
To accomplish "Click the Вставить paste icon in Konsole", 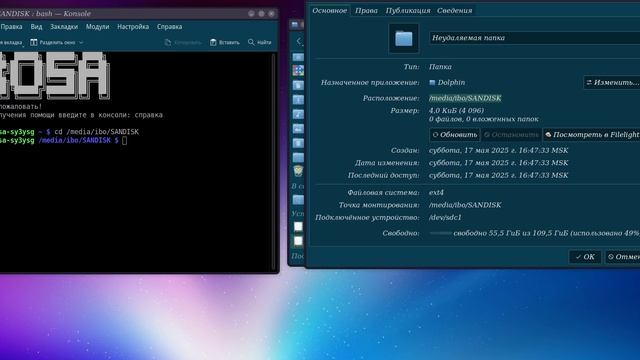I will 213,42.
